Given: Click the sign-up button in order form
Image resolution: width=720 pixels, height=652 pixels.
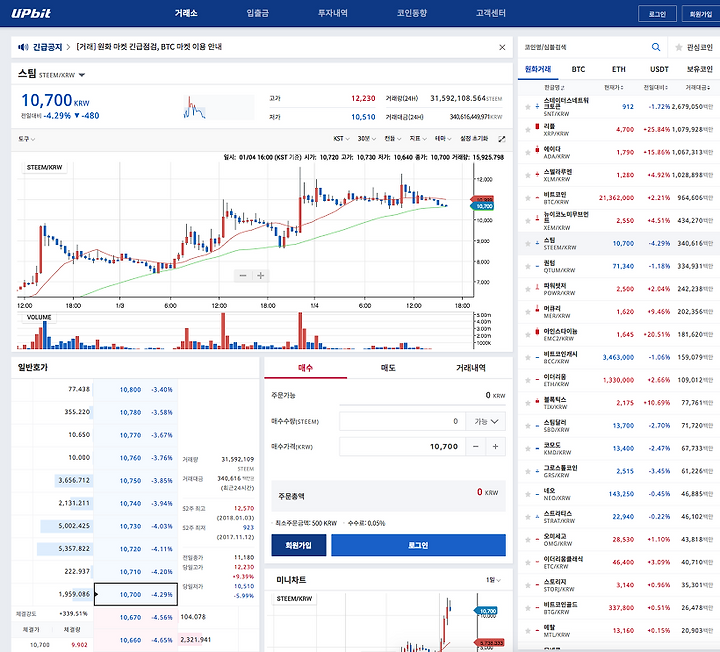Looking at the screenshot, I should point(298,545).
